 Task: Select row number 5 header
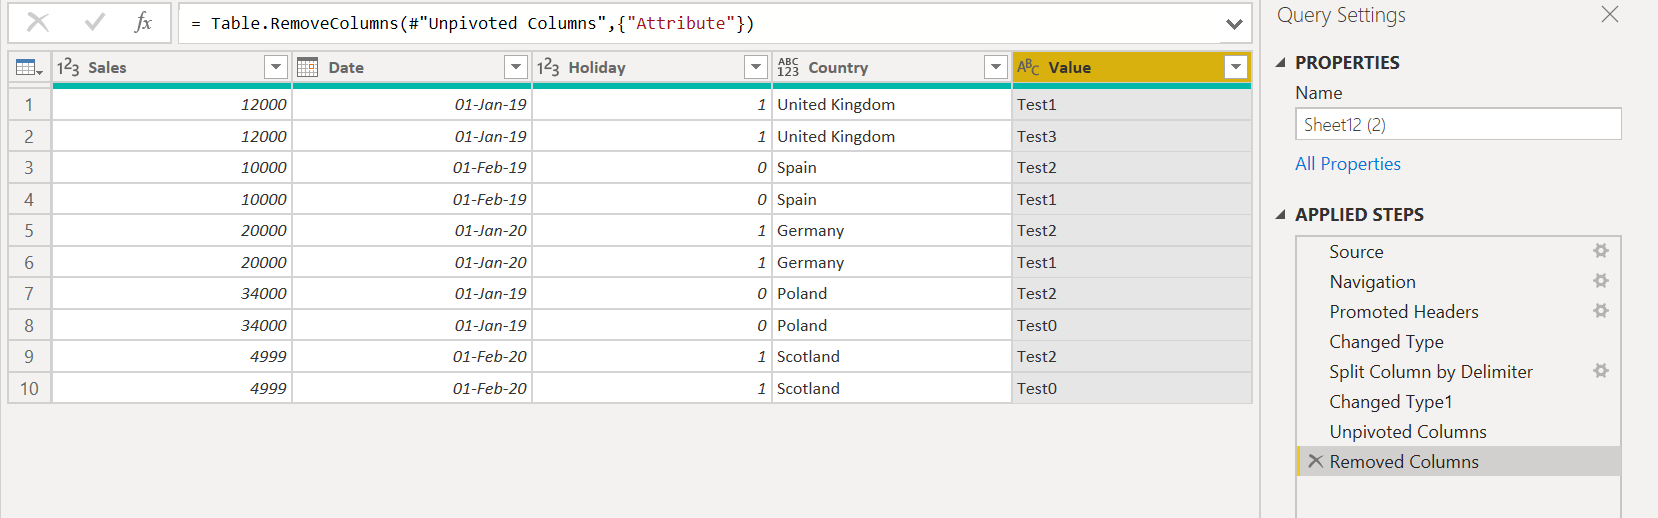29,230
